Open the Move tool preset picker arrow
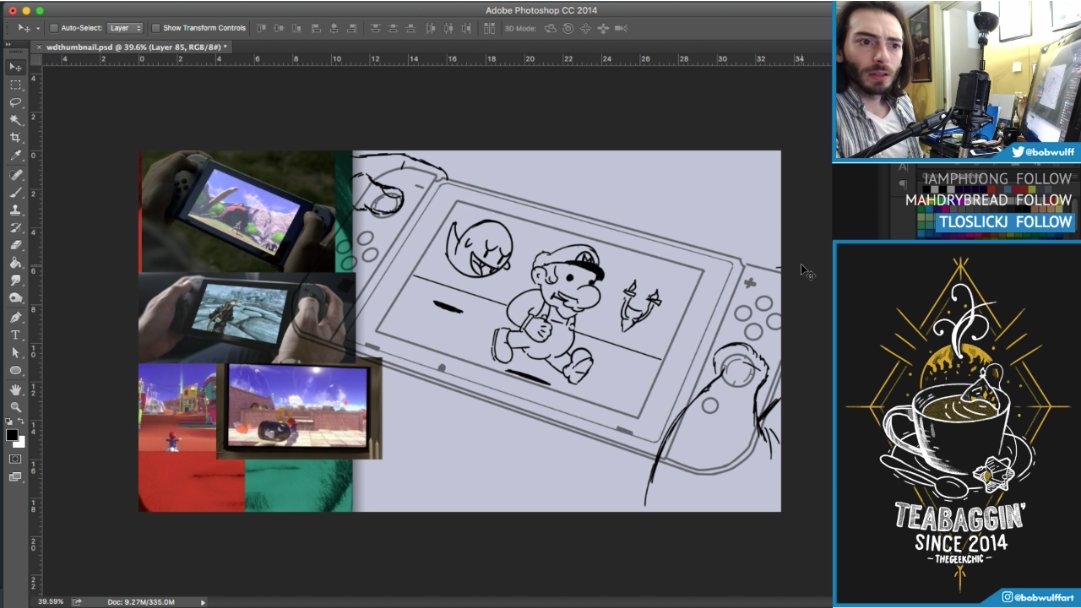Screen dimensions: 1081x608 pos(38,28)
